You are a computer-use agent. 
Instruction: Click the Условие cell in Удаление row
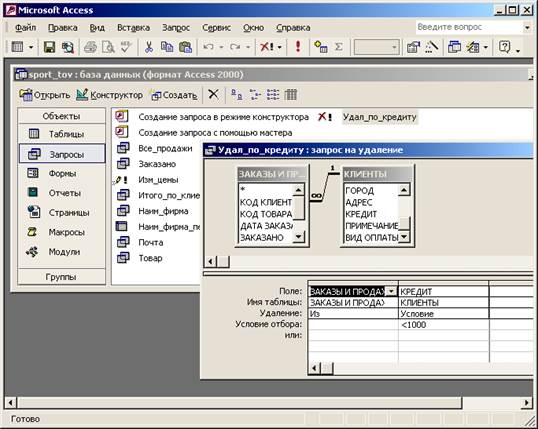click(443, 314)
